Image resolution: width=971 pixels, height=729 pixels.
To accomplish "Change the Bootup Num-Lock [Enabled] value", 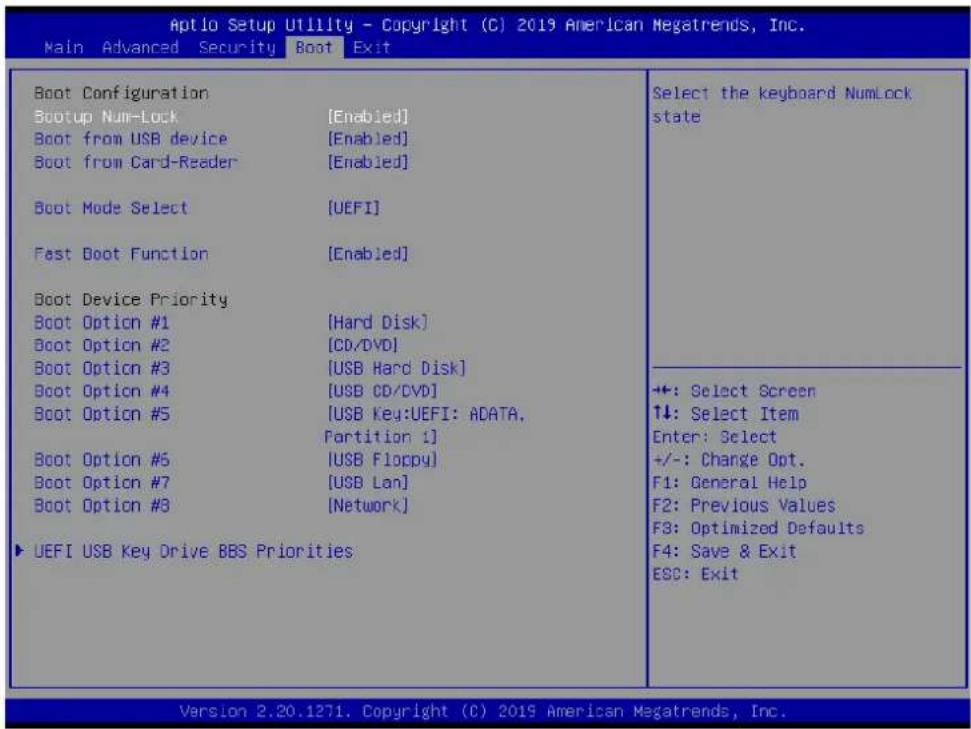I will click(368, 116).
